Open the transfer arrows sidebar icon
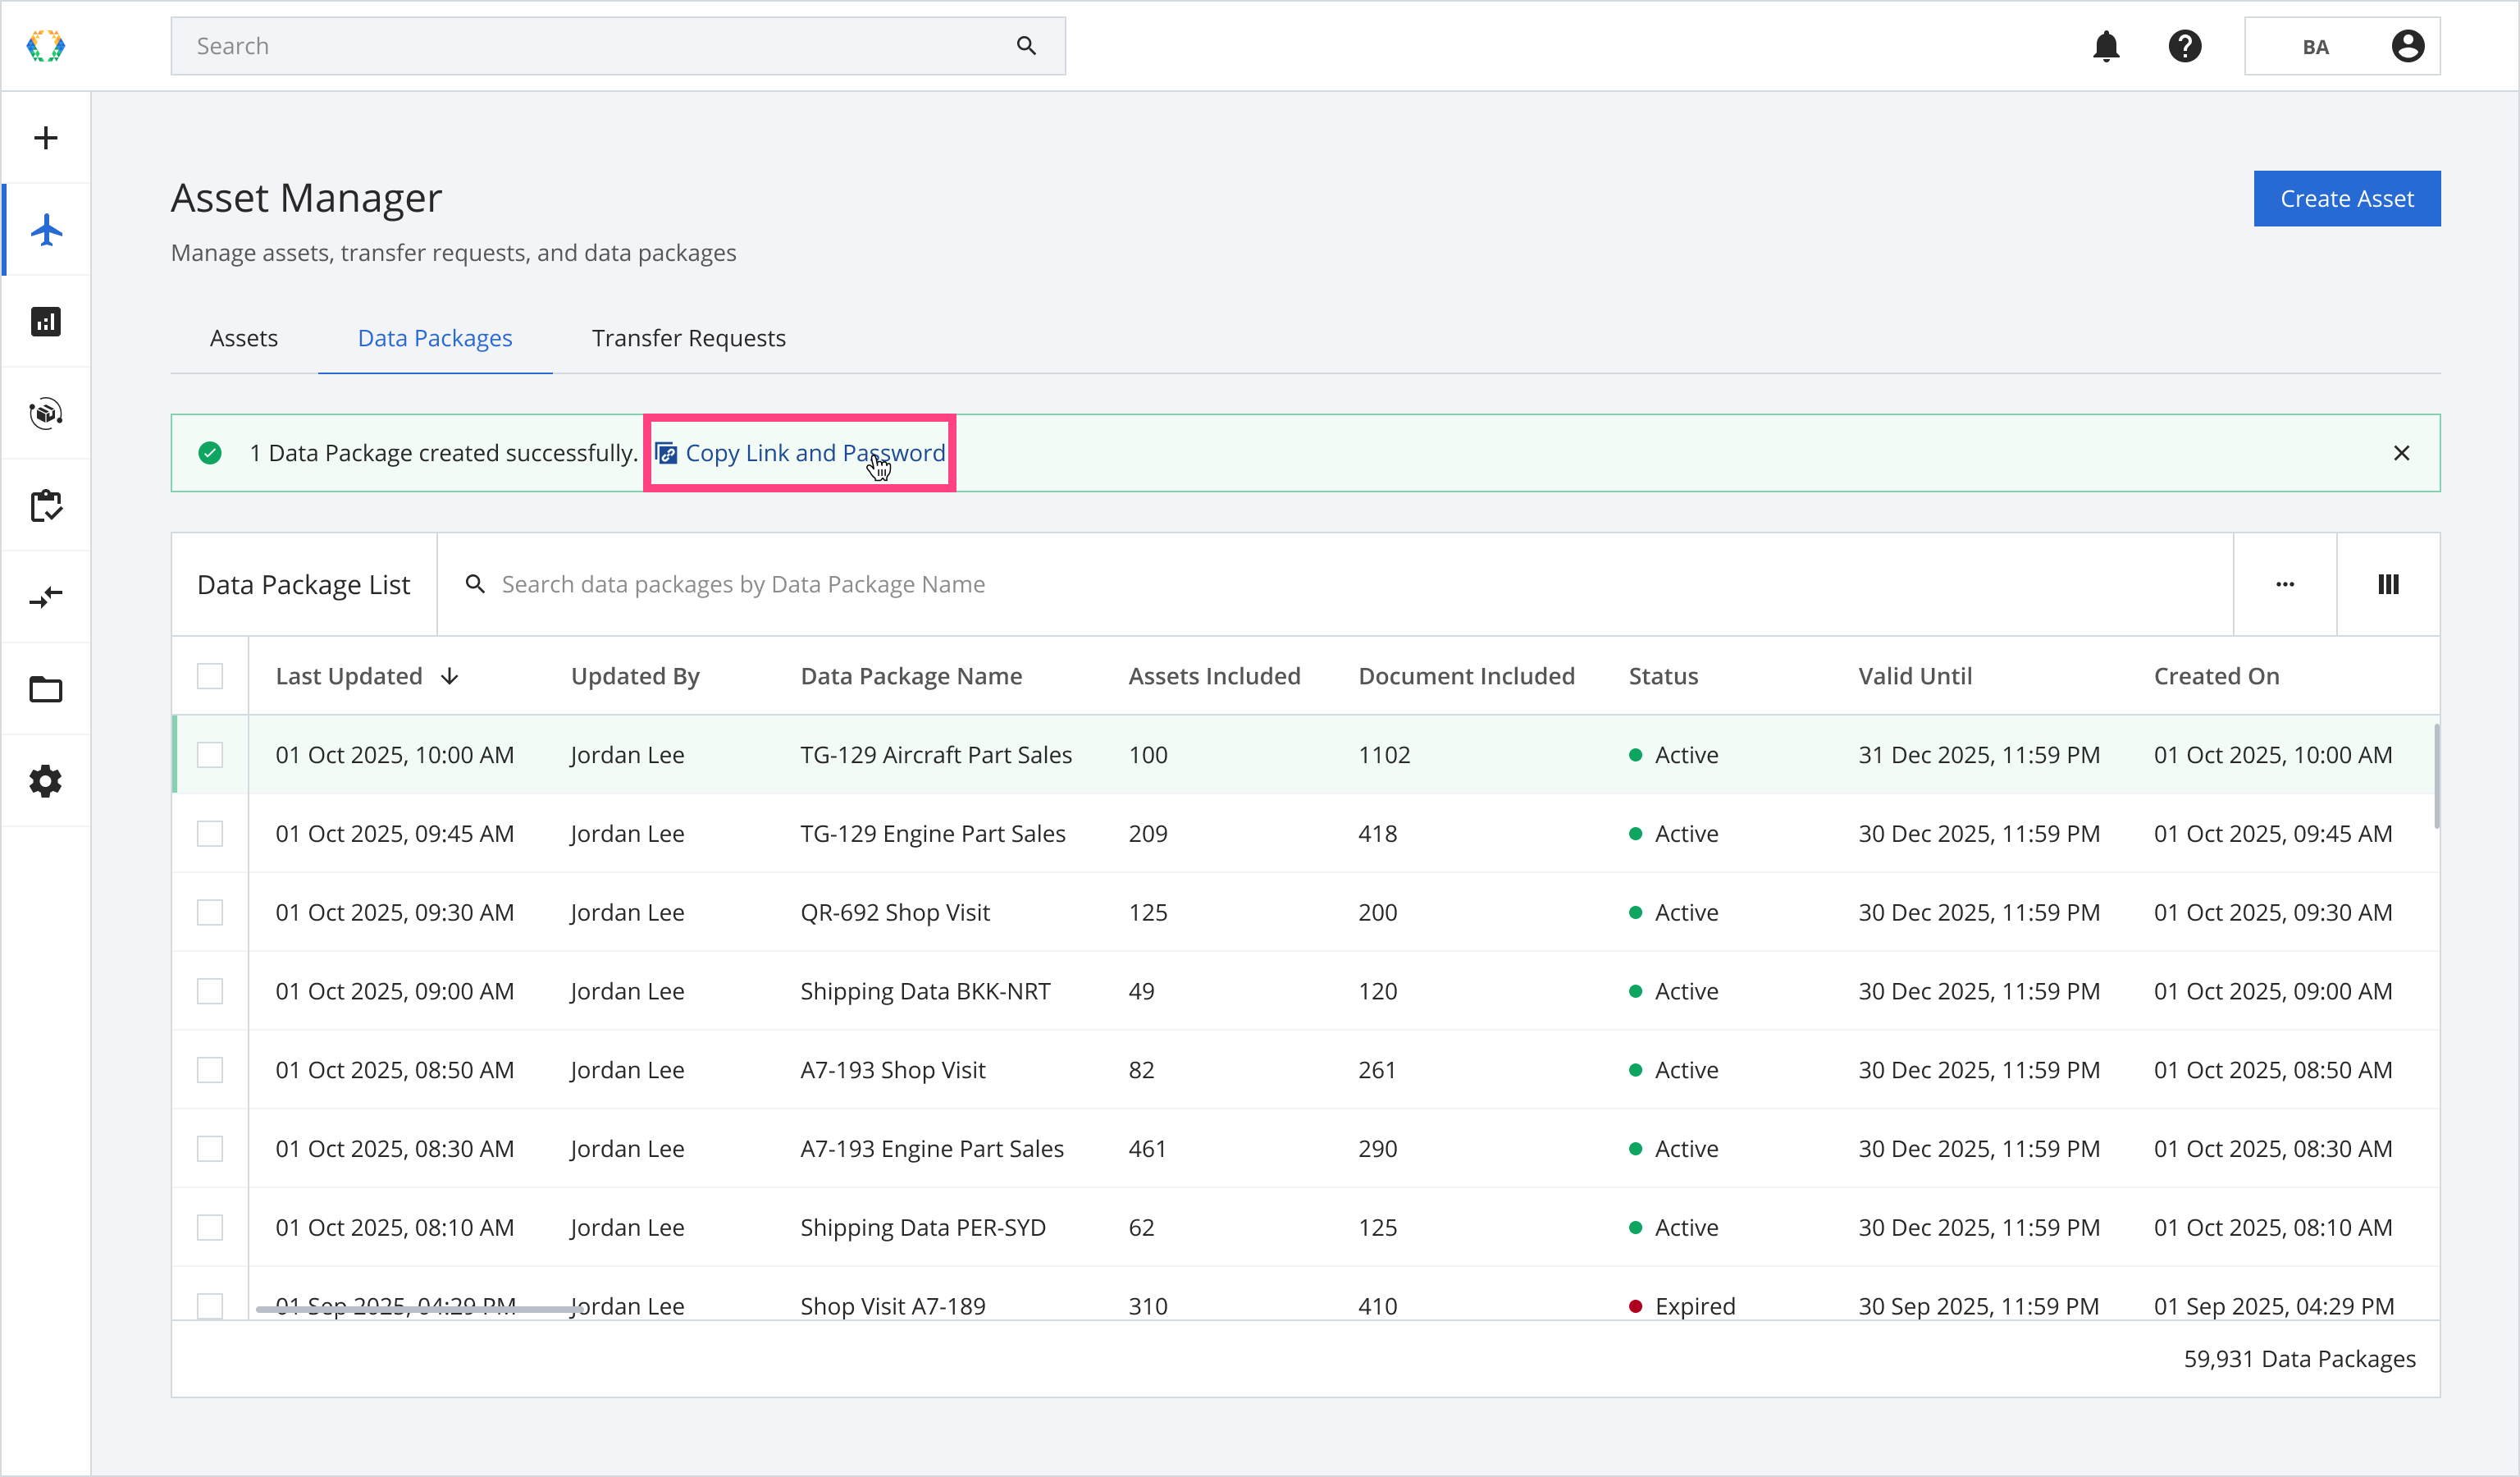The height and width of the screenshot is (1477, 2520). [46, 598]
